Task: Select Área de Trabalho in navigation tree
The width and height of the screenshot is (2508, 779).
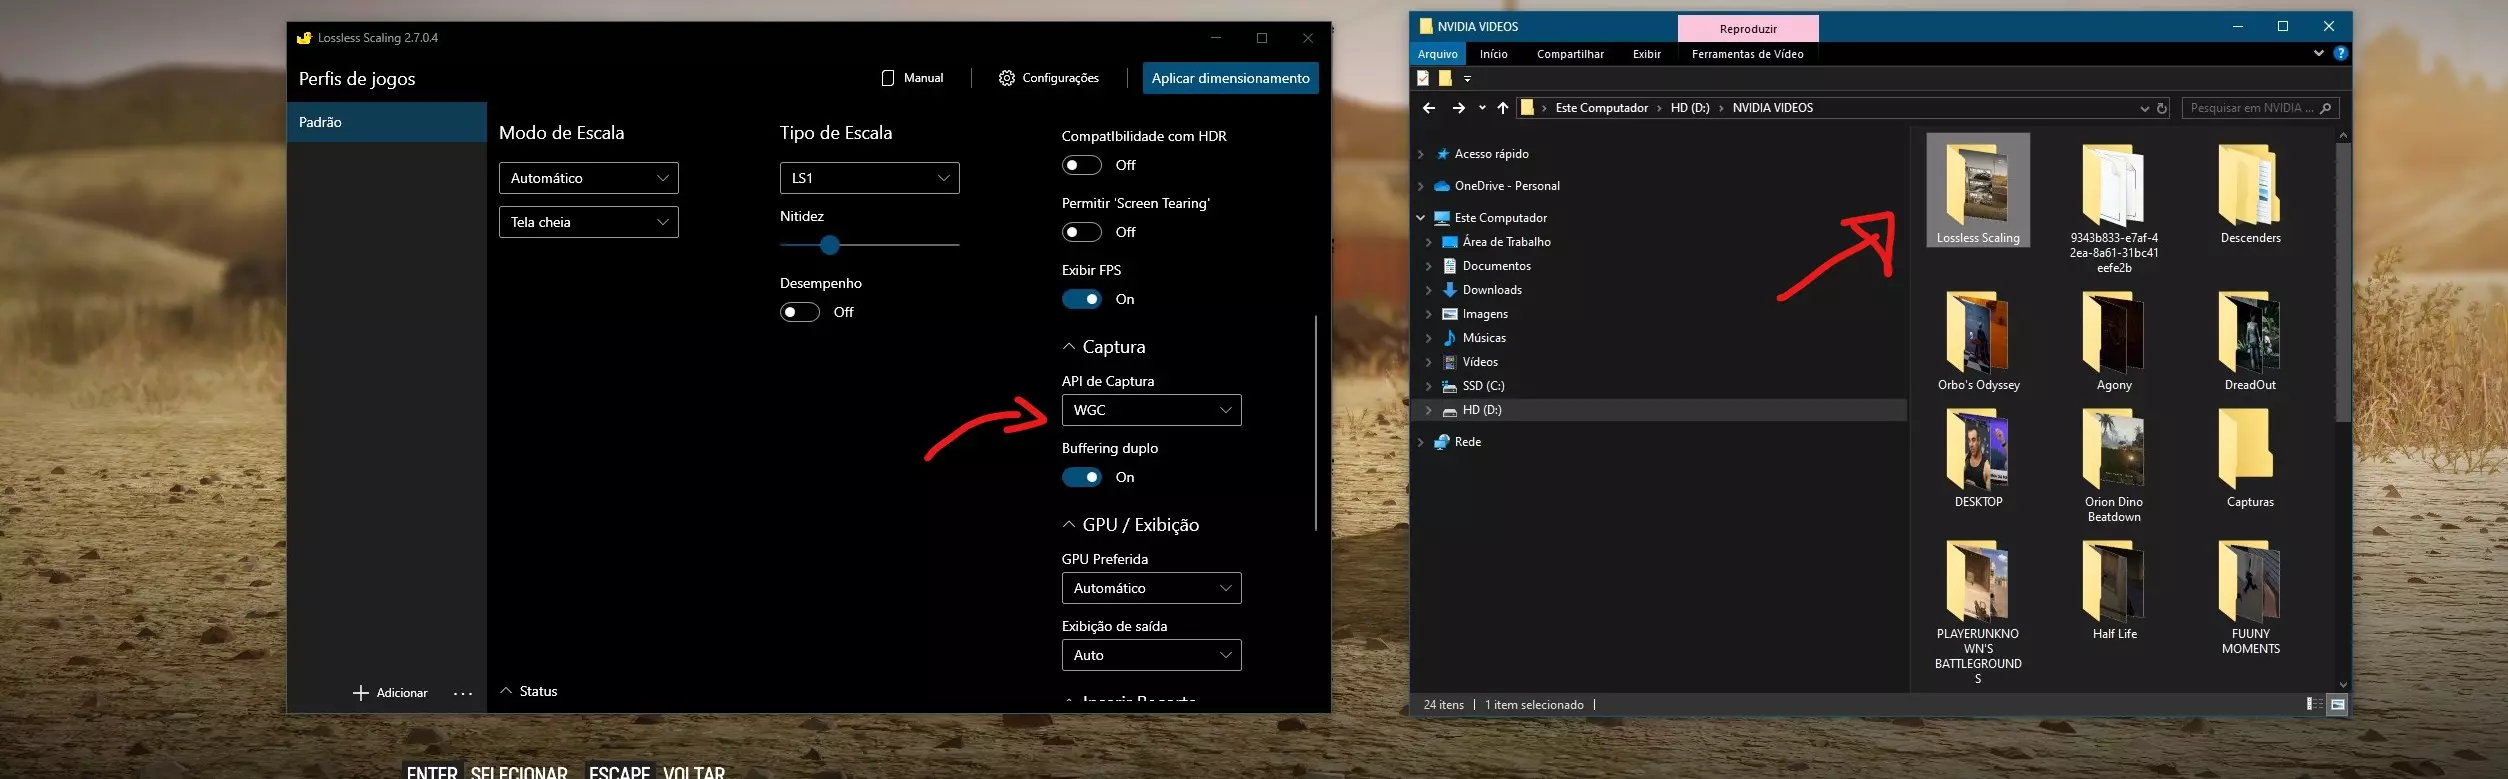Action: tap(1507, 242)
